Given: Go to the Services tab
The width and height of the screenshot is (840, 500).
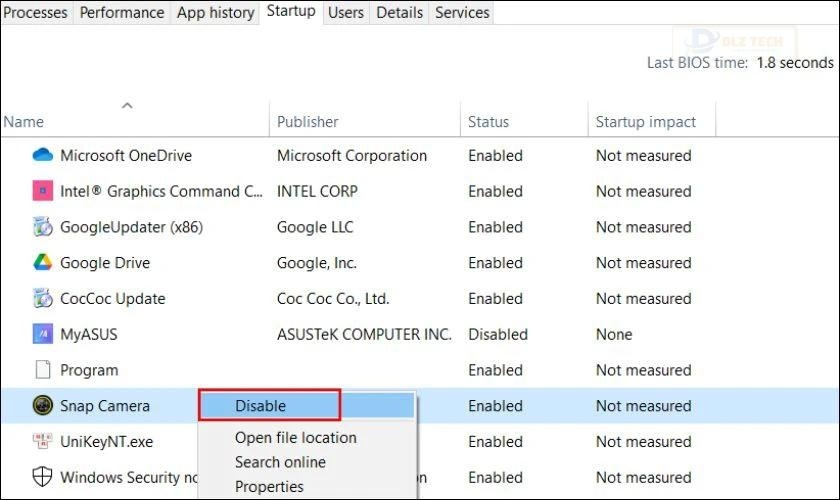Looking at the screenshot, I should click(462, 13).
